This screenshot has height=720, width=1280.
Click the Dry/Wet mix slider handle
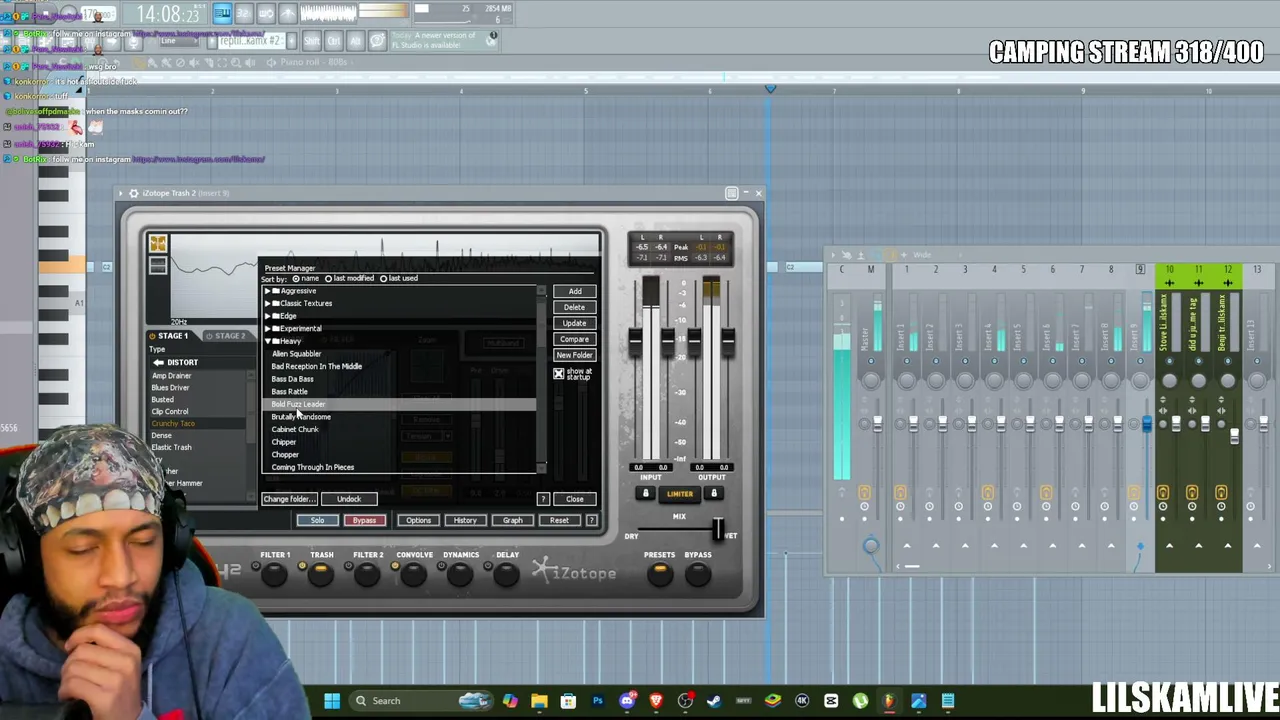[717, 529]
